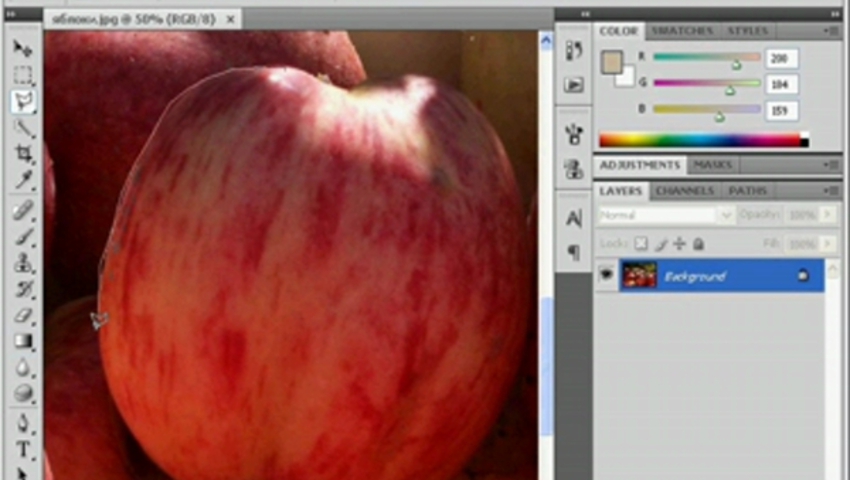Image resolution: width=850 pixels, height=480 pixels.
Task: Select the Gradient tool
Action: (23, 341)
